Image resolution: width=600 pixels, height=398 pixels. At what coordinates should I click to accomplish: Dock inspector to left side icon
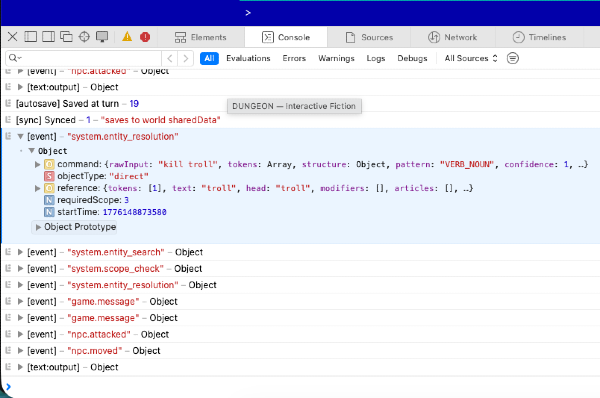click(x=31, y=37)
